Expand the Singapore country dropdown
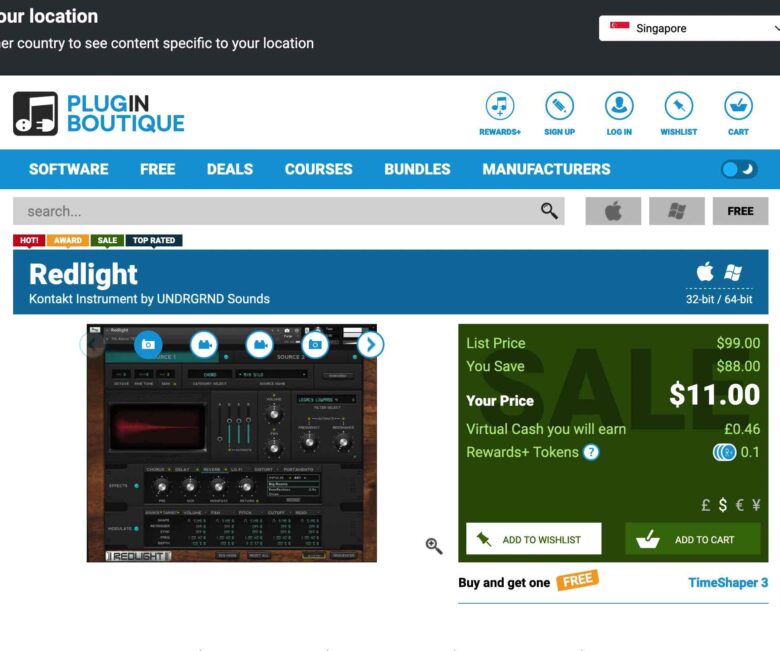The width and height of the screenshot is (780, 651). click(x=689, y=28)
